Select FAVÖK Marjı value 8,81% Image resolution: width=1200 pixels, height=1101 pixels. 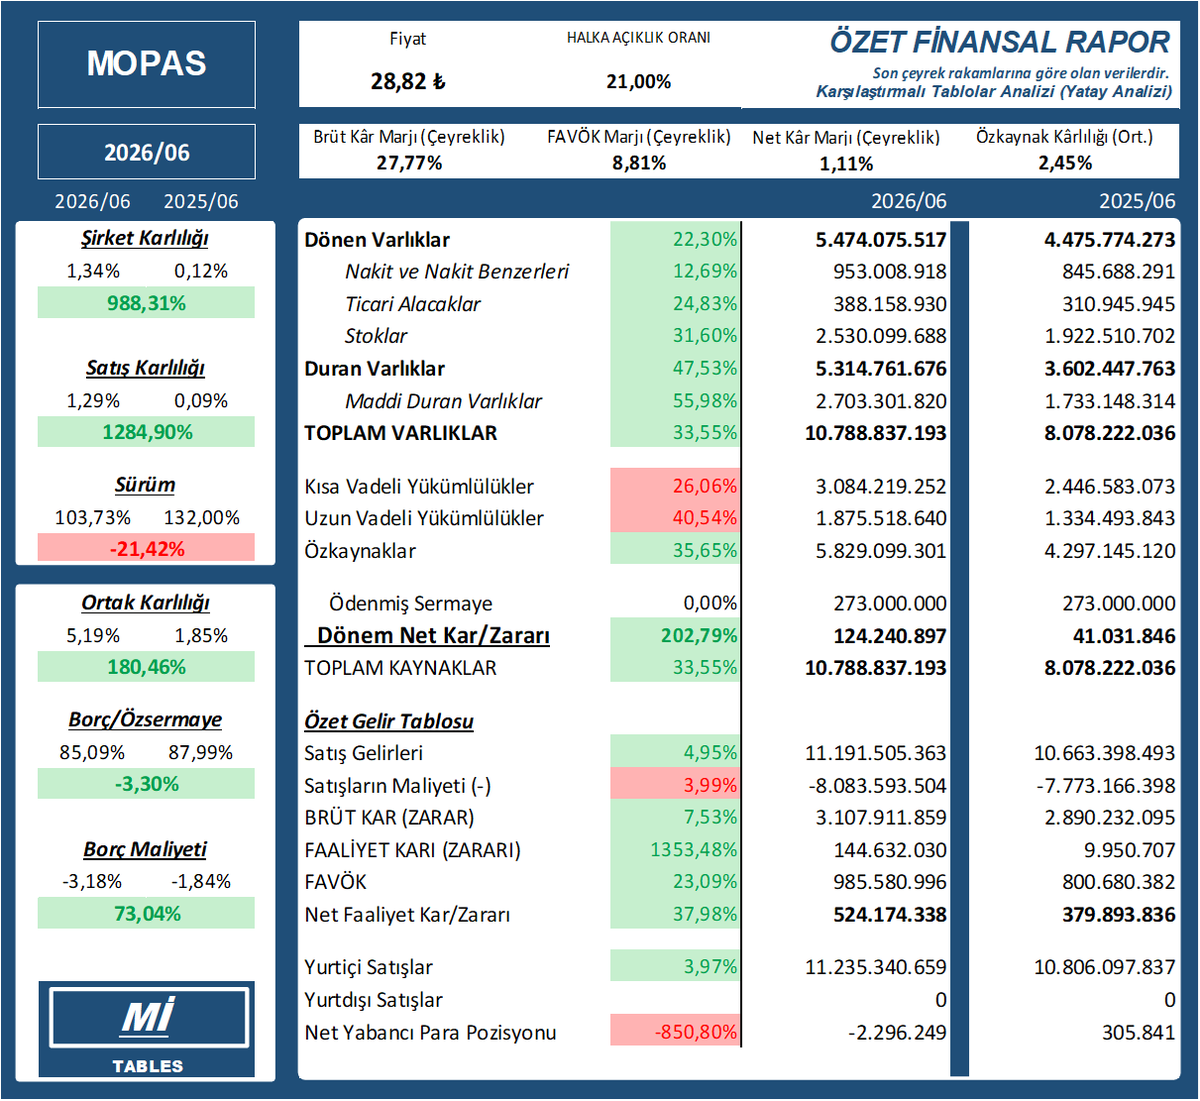pos(639,162)
